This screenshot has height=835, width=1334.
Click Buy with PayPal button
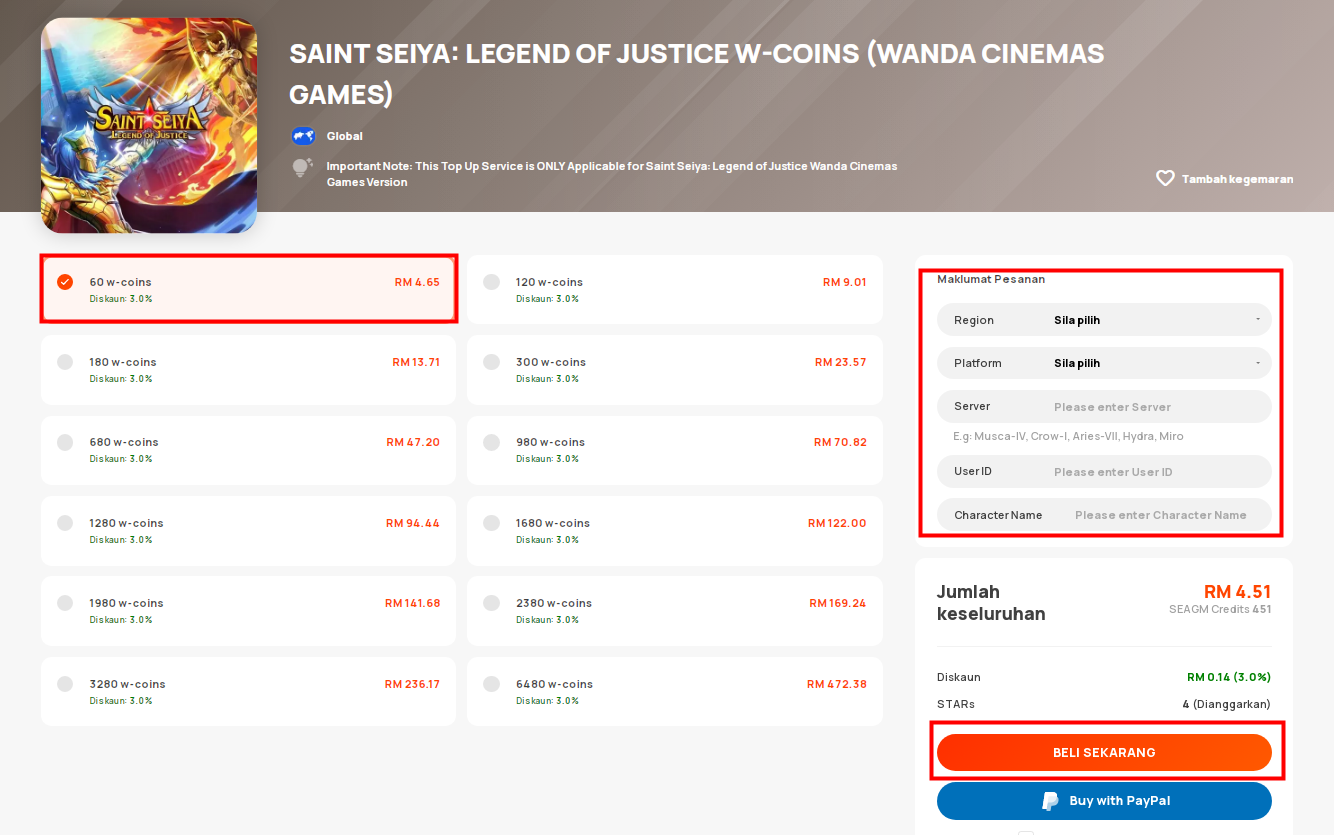1104,801
